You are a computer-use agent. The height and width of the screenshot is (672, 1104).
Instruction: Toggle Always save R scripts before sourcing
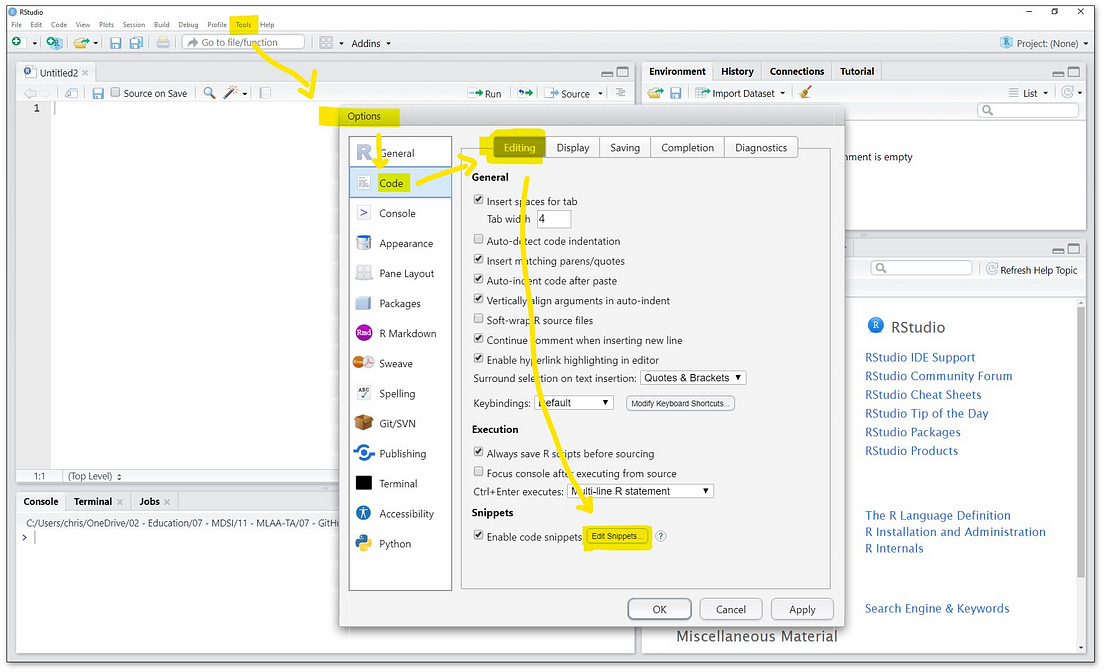[479, 452]
